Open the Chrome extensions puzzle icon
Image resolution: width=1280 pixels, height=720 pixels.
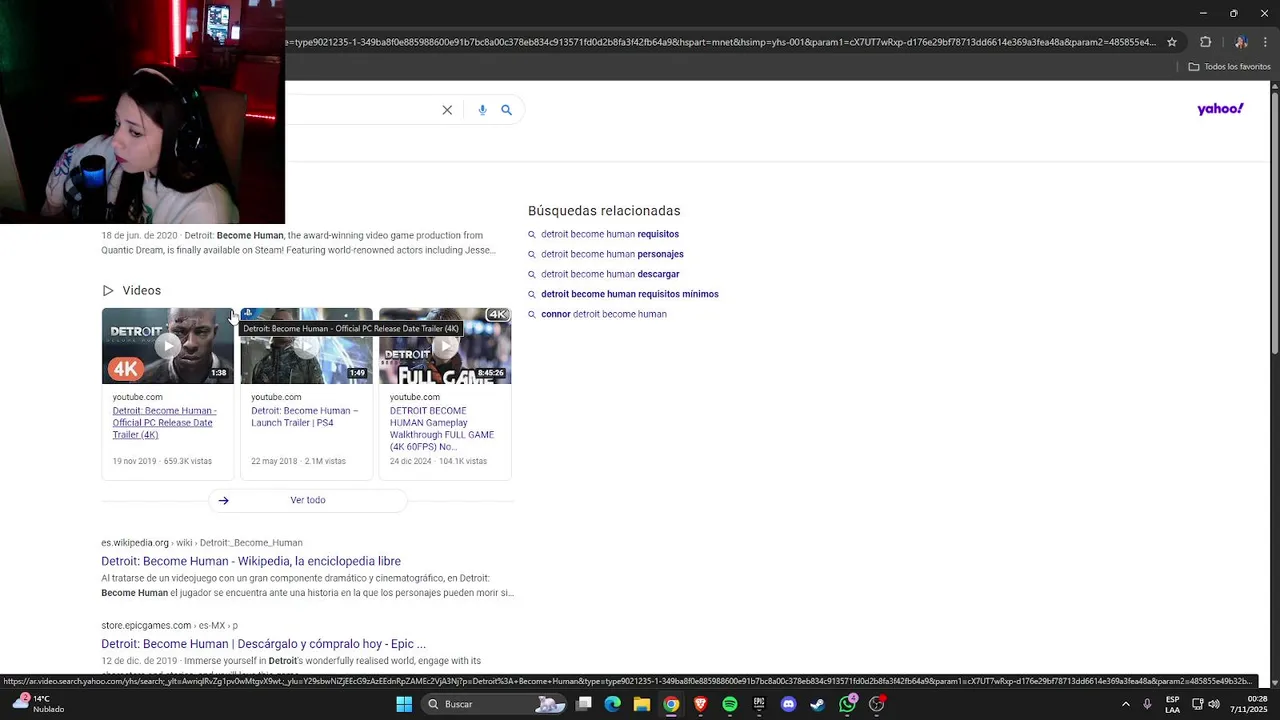coord(1205,42)
